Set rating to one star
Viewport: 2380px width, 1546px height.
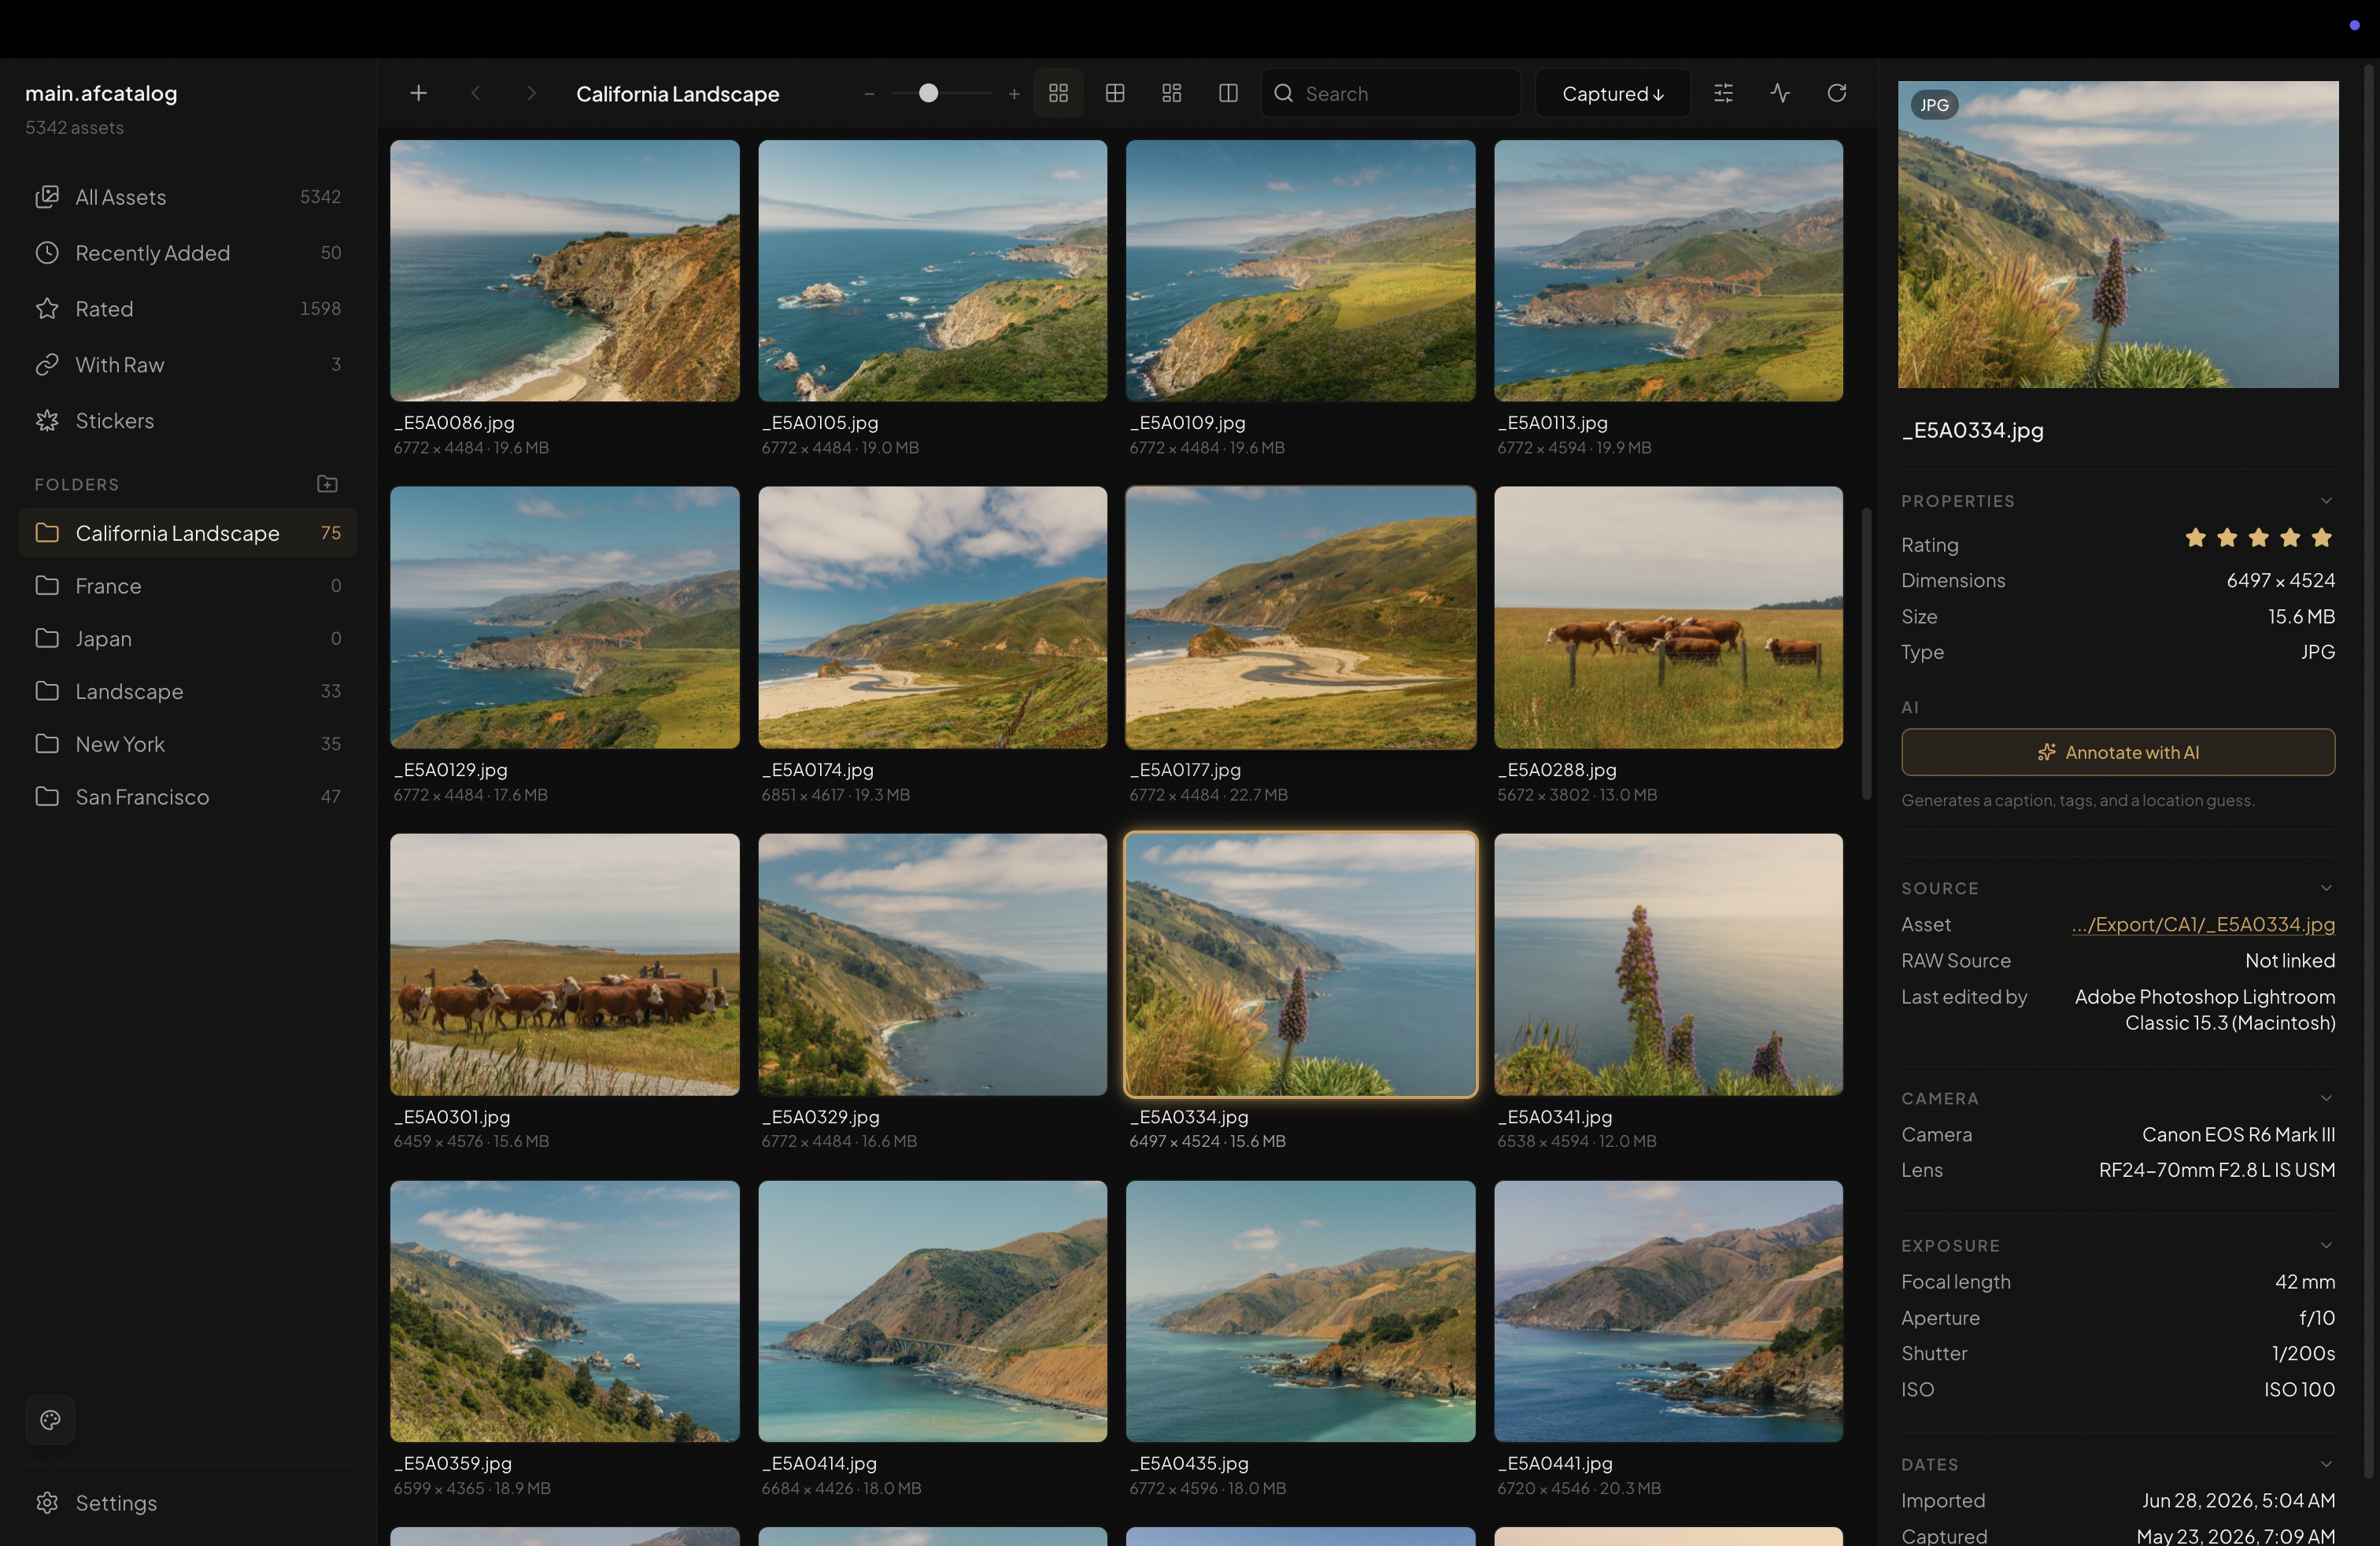click(2195, 538)
